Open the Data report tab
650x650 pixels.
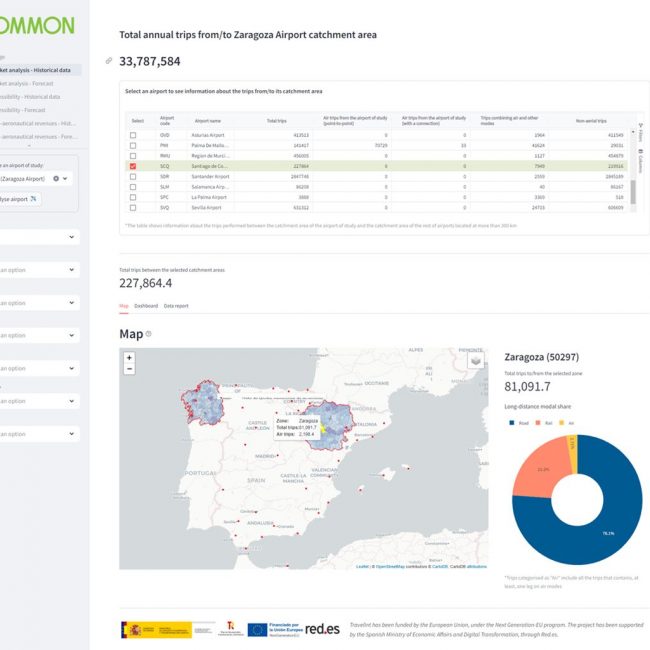pos(176,305)
